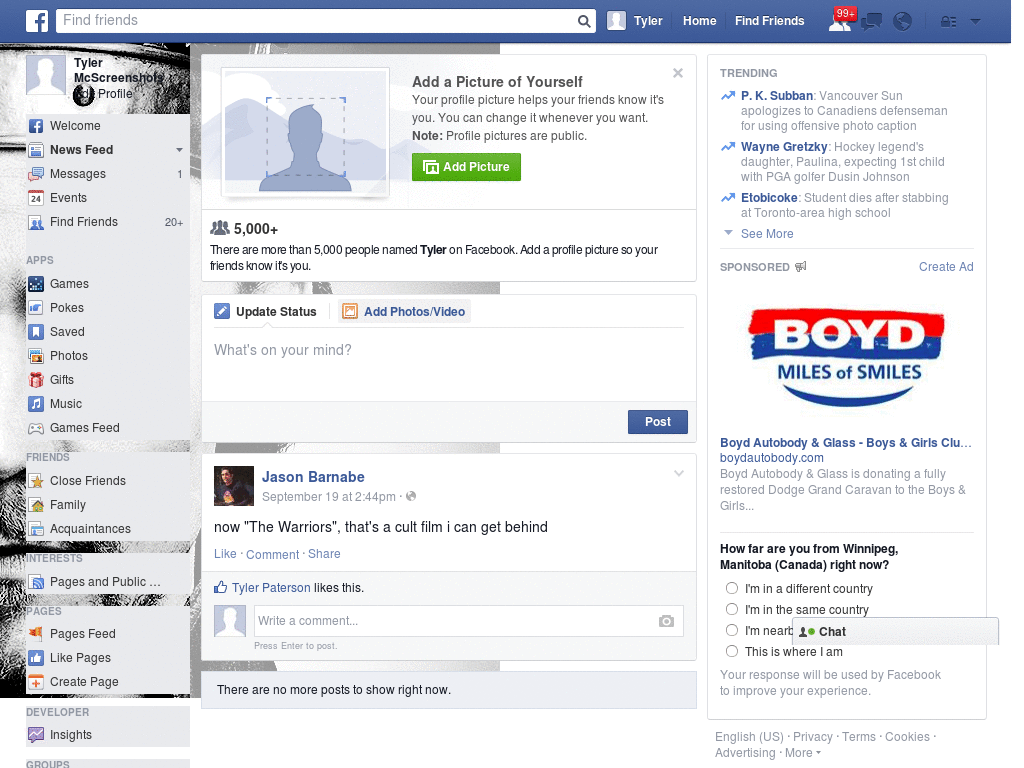Select "This is where I am" option
This screenshot has height=768, width=1024.
point(732,651)
